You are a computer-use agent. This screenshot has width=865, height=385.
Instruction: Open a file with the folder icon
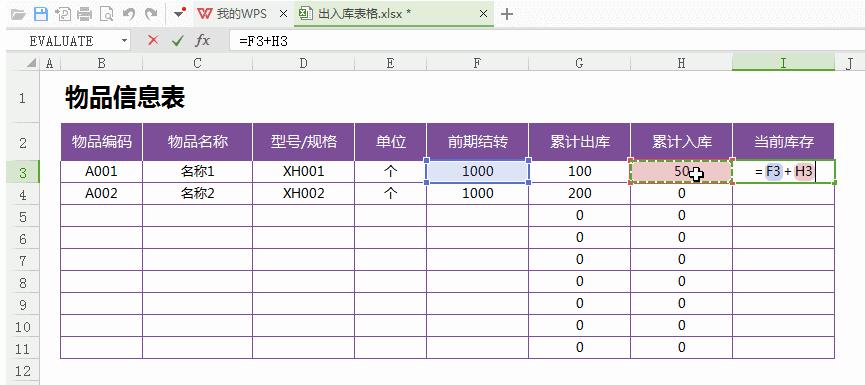[x=18, y=14]
